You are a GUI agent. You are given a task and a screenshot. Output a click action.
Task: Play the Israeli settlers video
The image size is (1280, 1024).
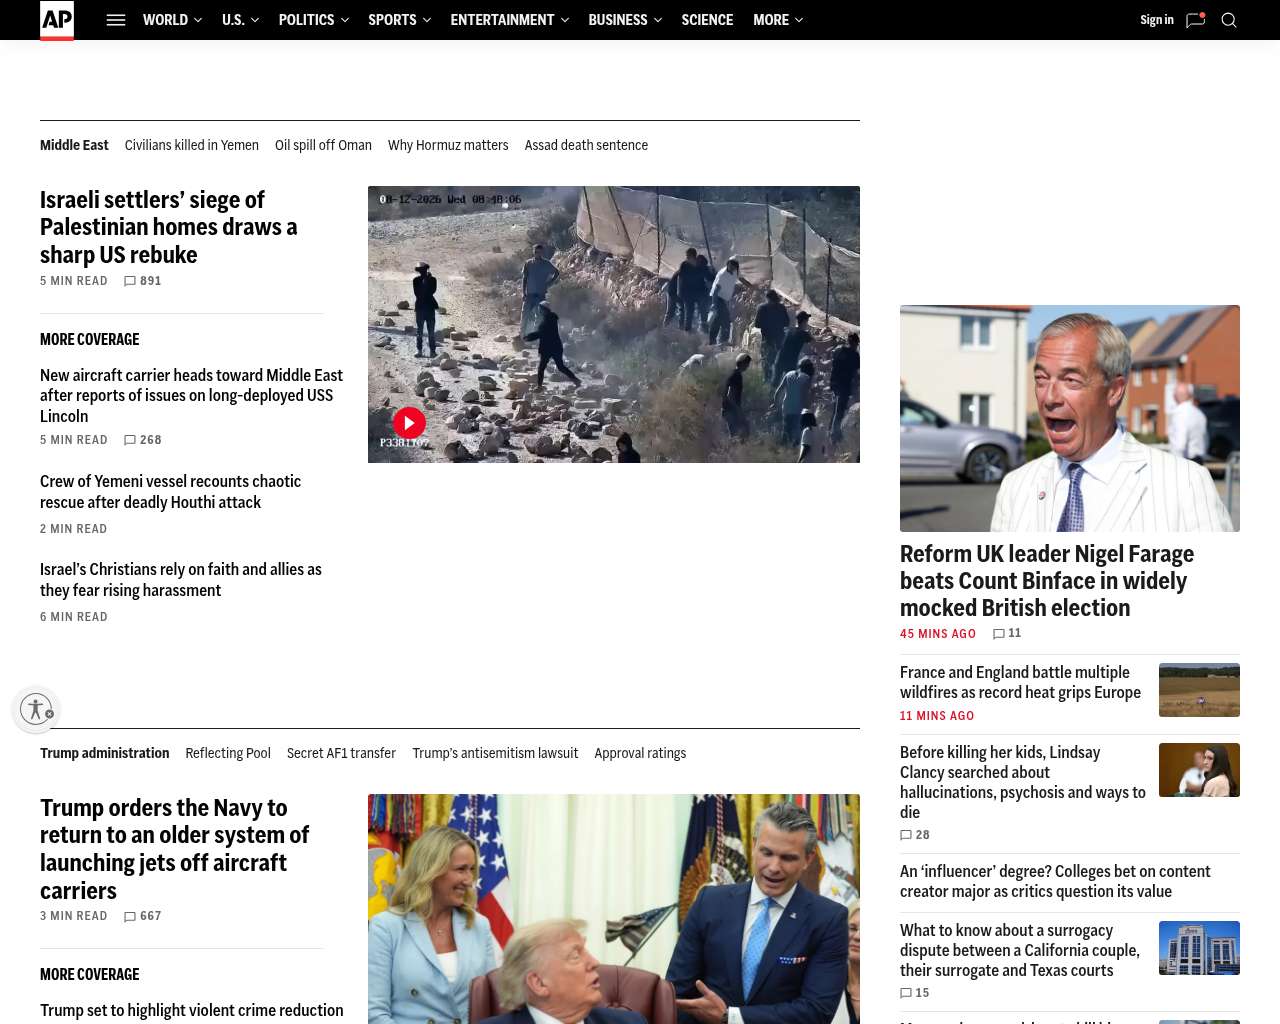(x=409, y=423)
